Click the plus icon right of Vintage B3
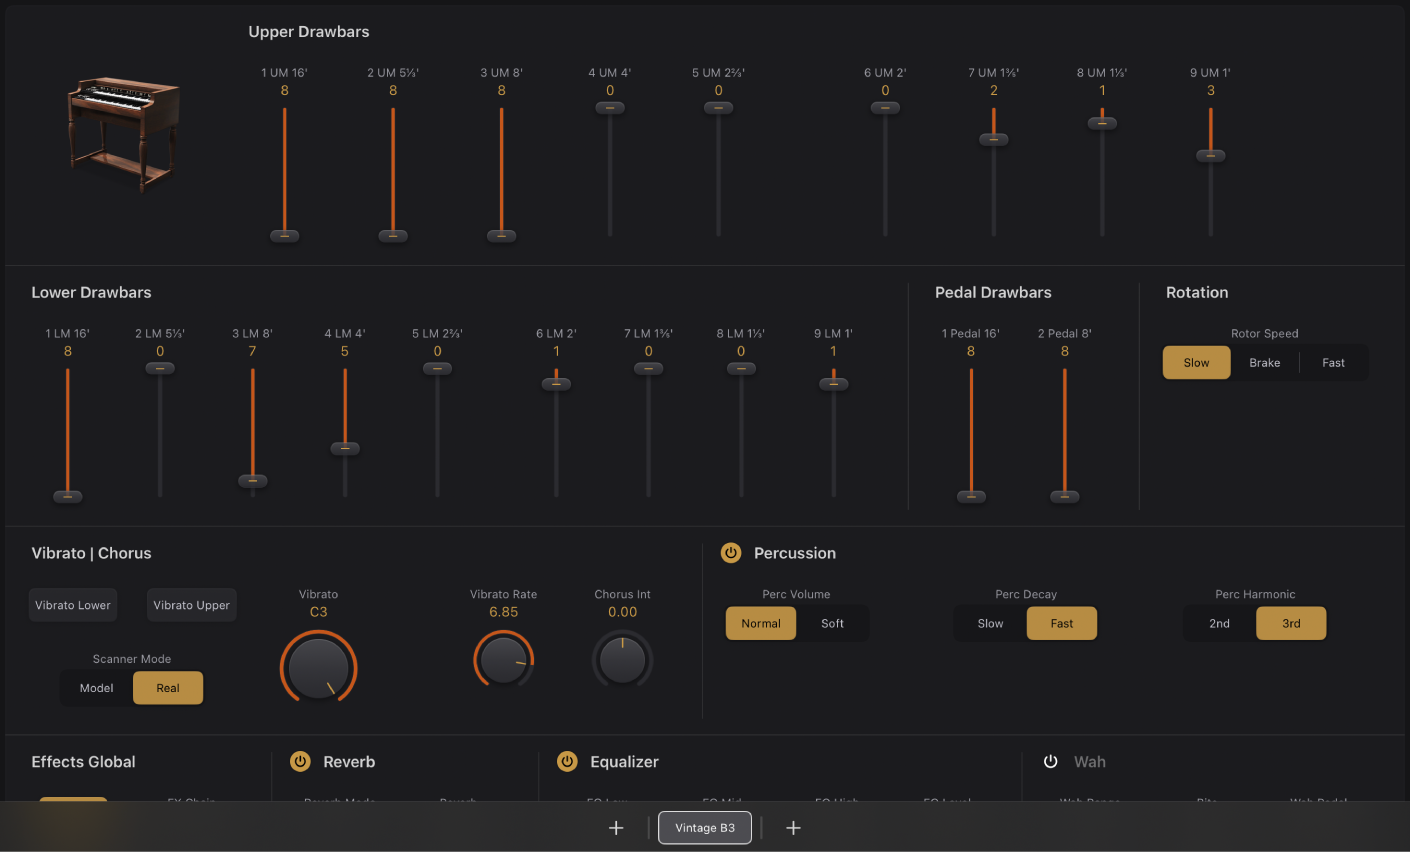This screenshot has height=854, width=1412. coord(793,828)
